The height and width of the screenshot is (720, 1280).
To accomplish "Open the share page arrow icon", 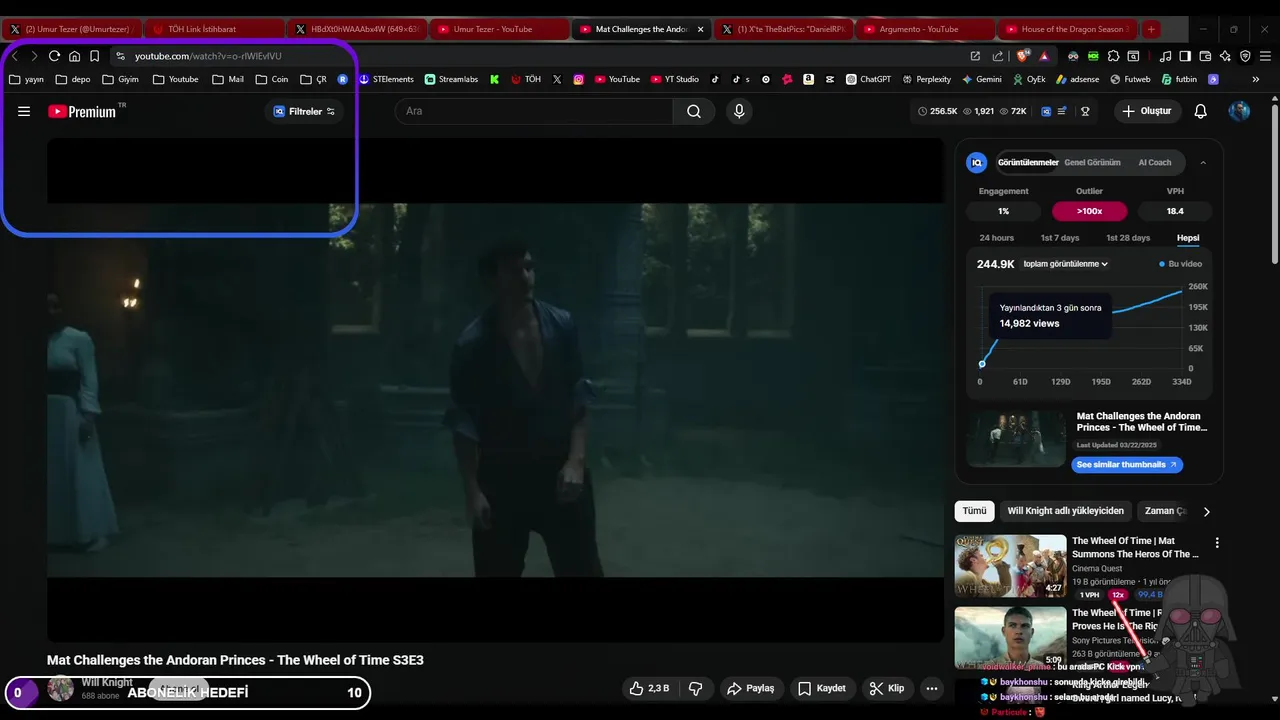I will coord(997,56).
